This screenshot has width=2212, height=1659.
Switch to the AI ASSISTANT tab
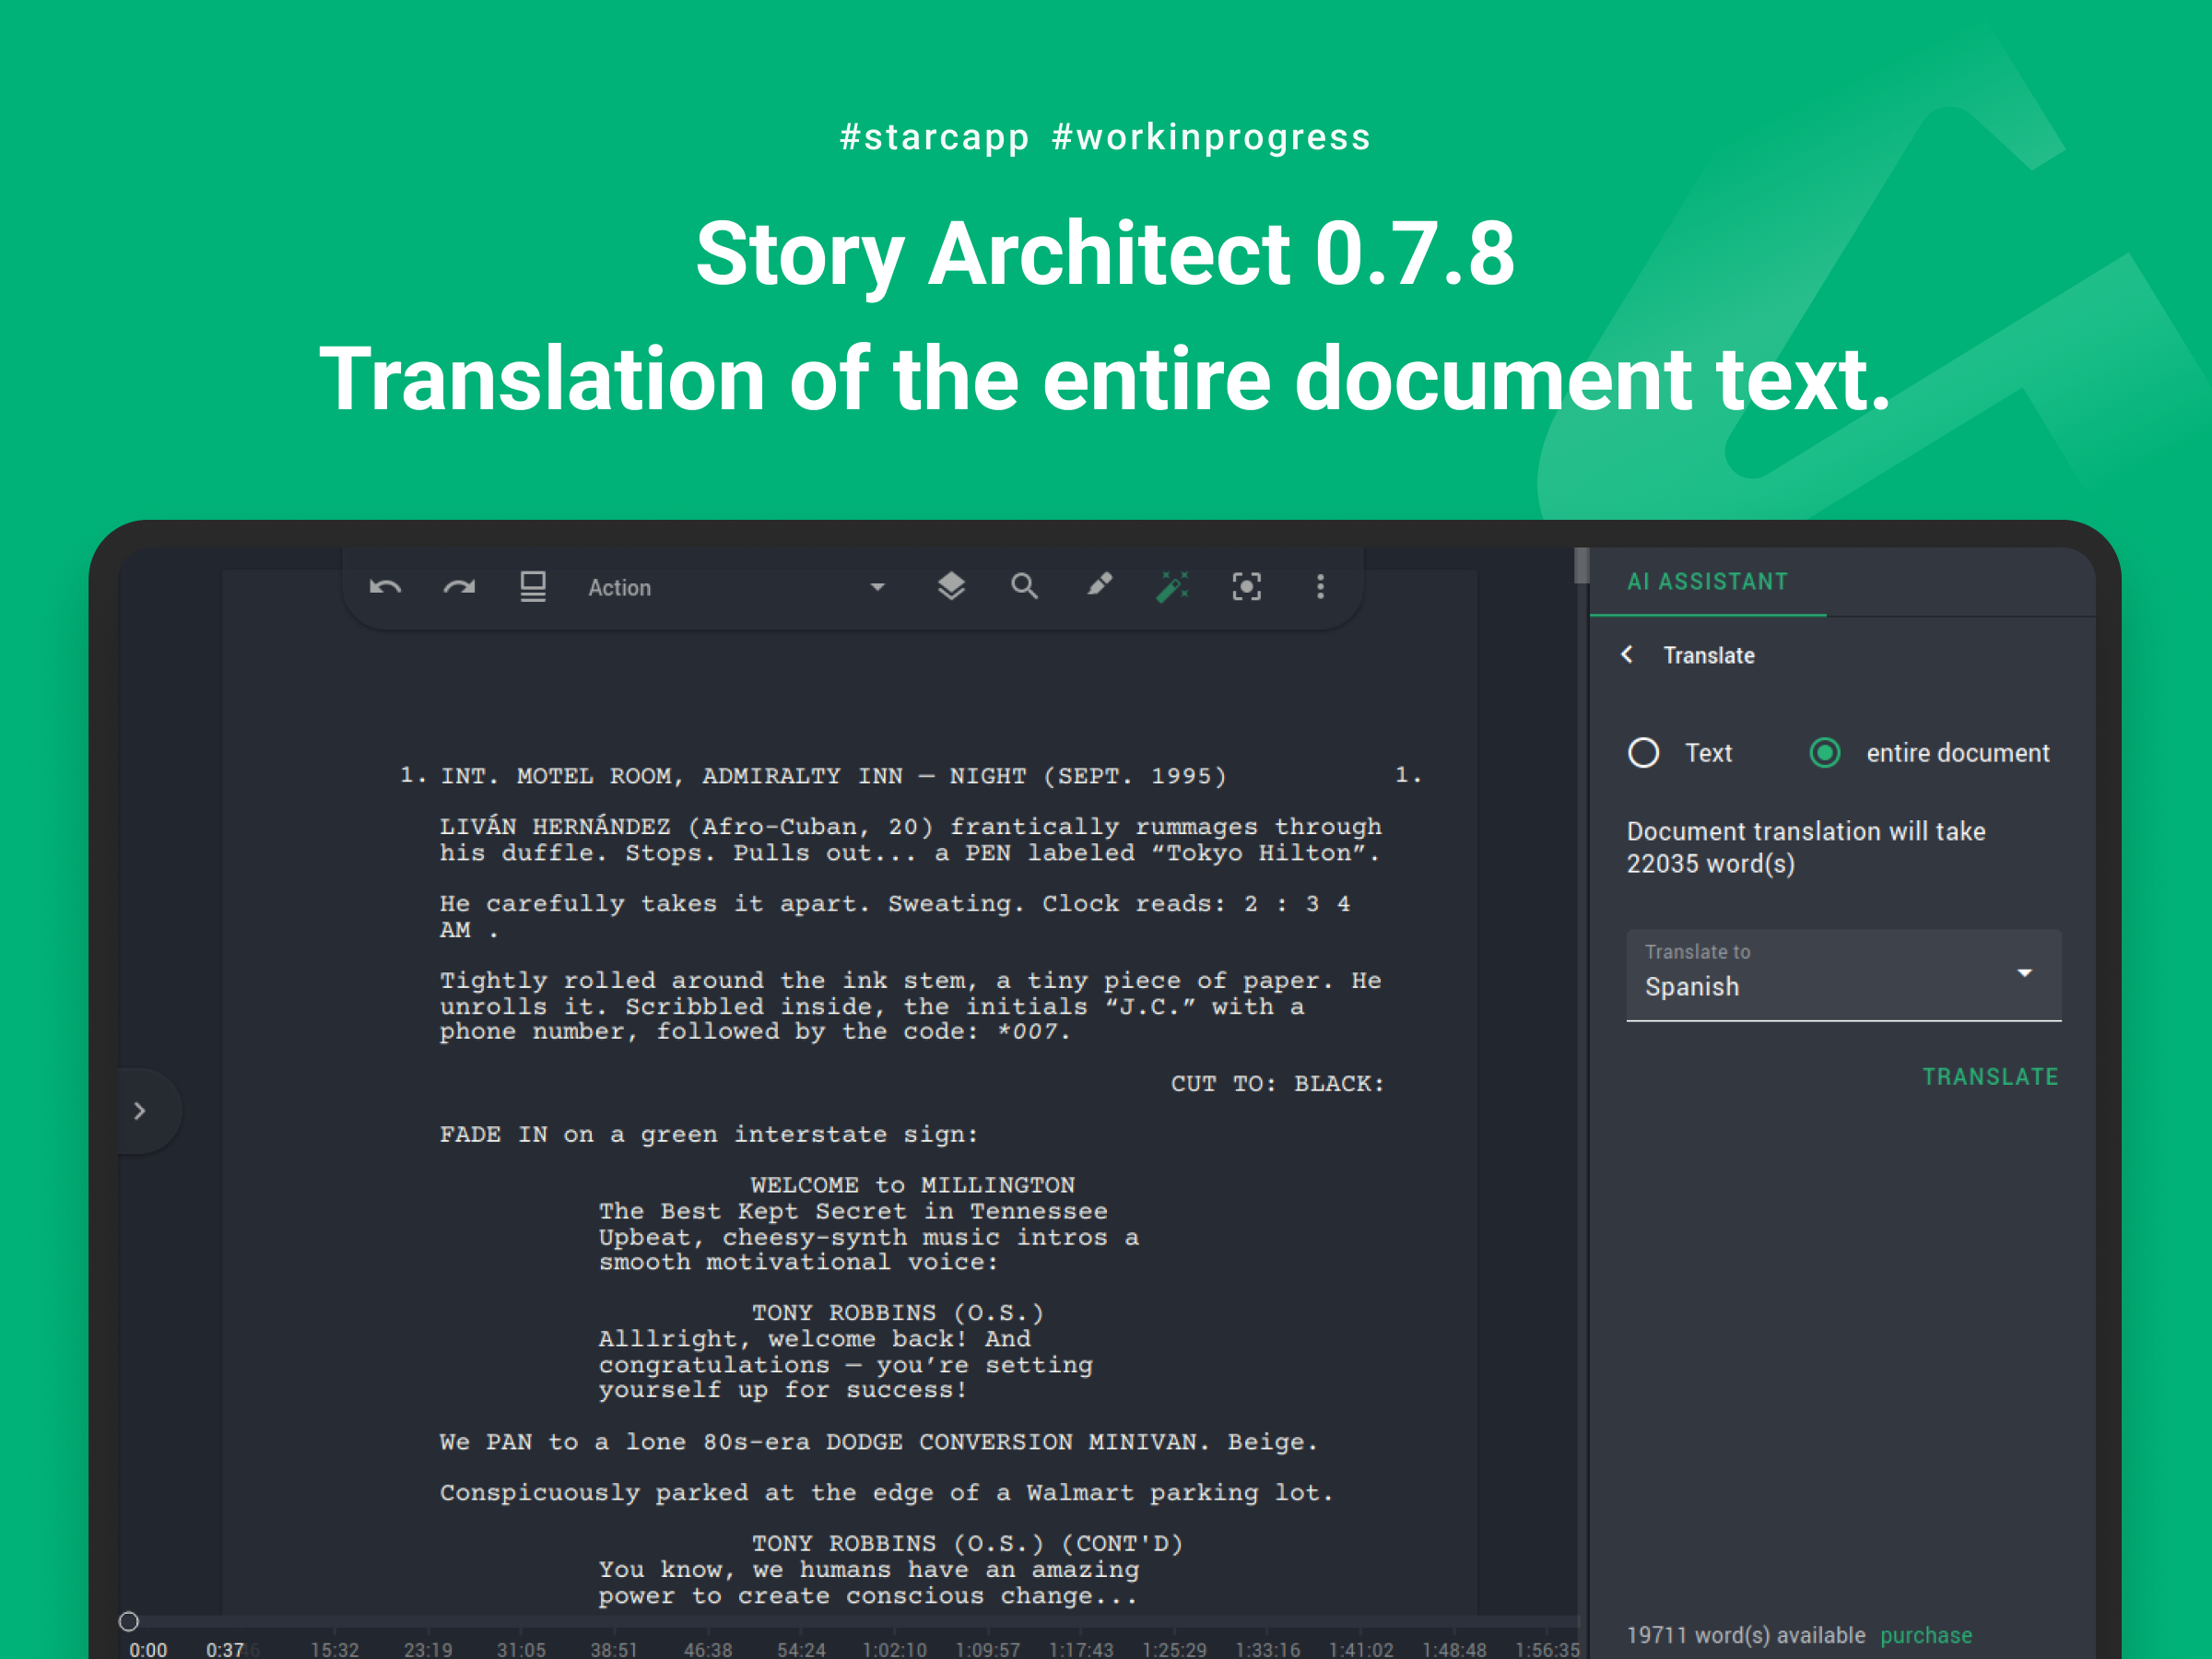coord(1707,582)
